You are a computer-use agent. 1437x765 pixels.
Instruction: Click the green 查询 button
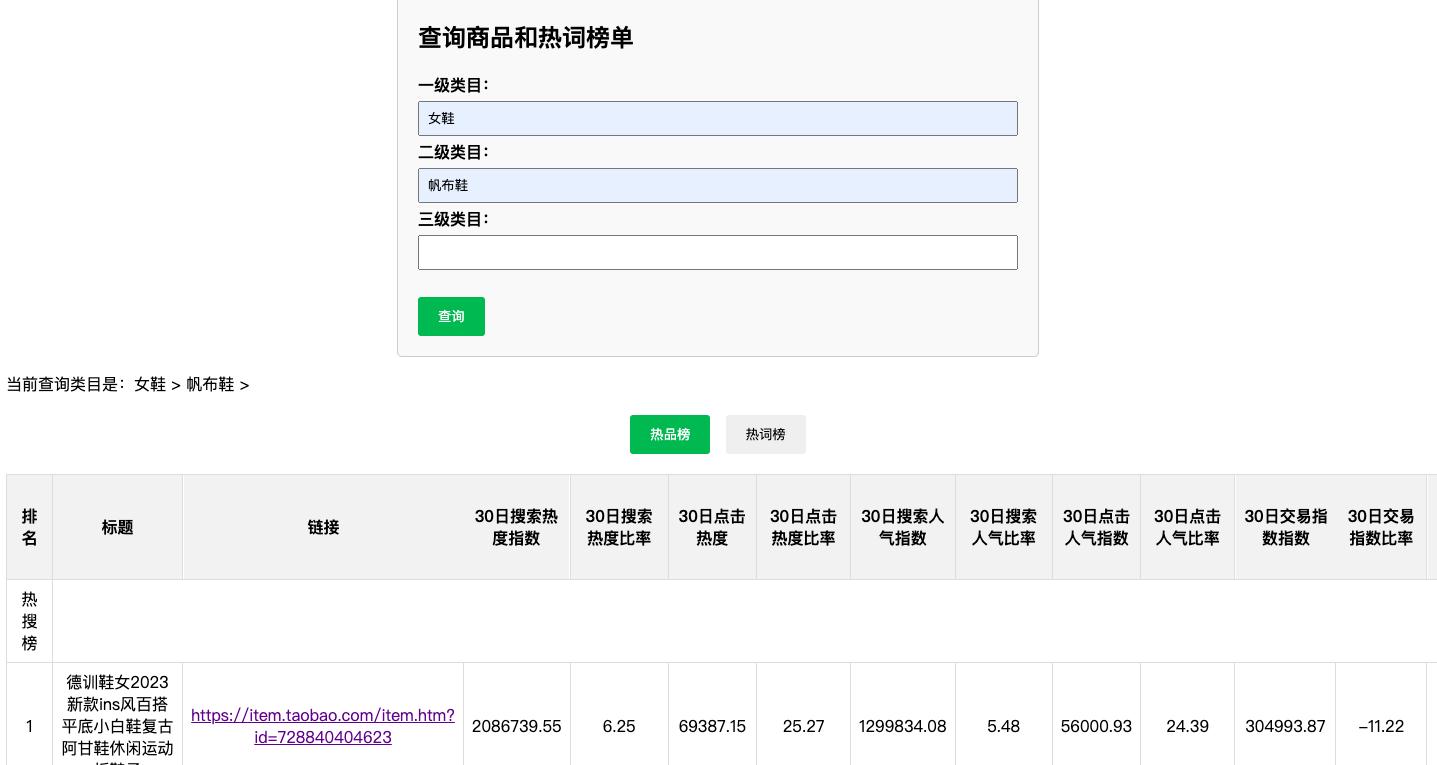[451, 316]
